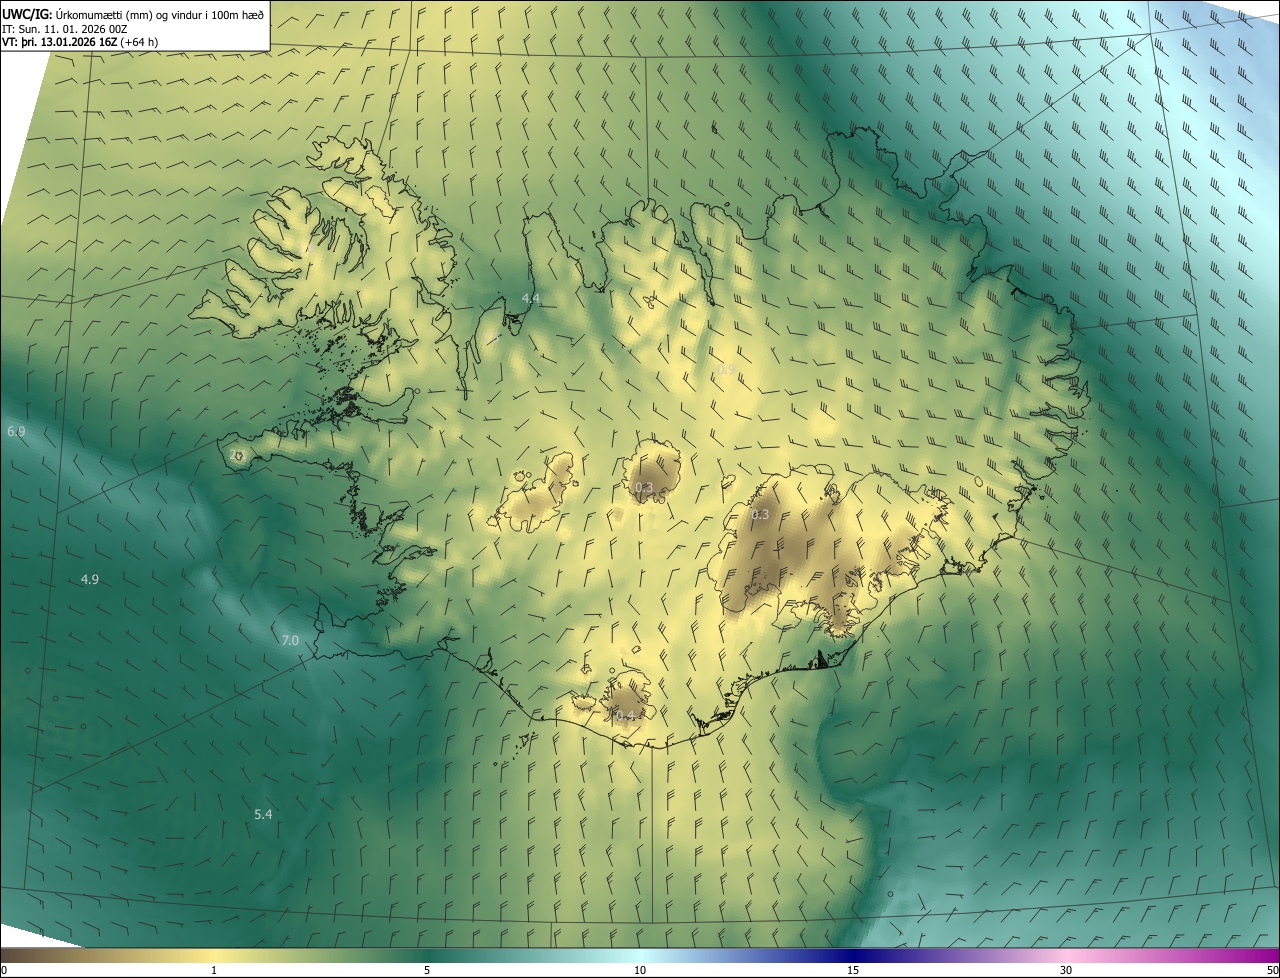1280x978 pixels.
Task: Click the "0.4" value label on the map
Action: (624, 716)
